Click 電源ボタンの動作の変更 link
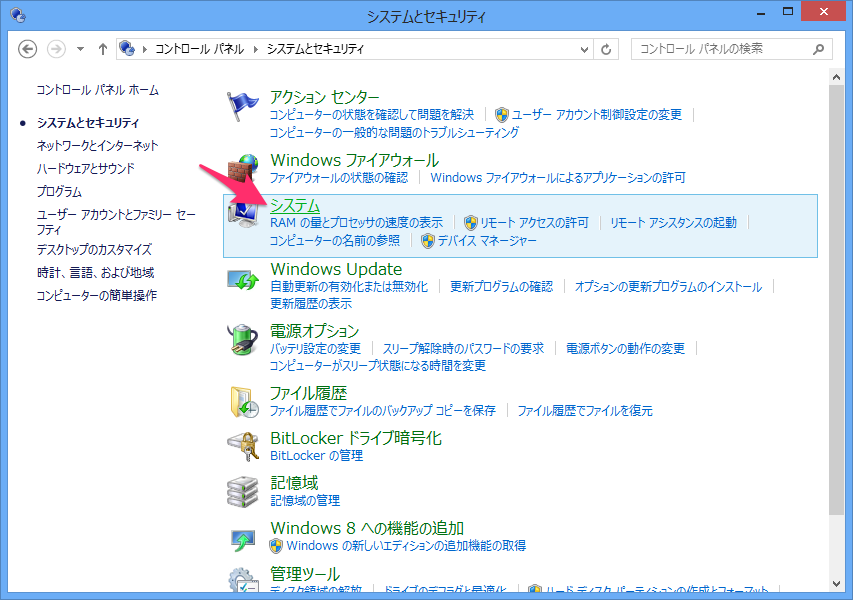Viewport: 853px width, 600px height. [626, 348]
